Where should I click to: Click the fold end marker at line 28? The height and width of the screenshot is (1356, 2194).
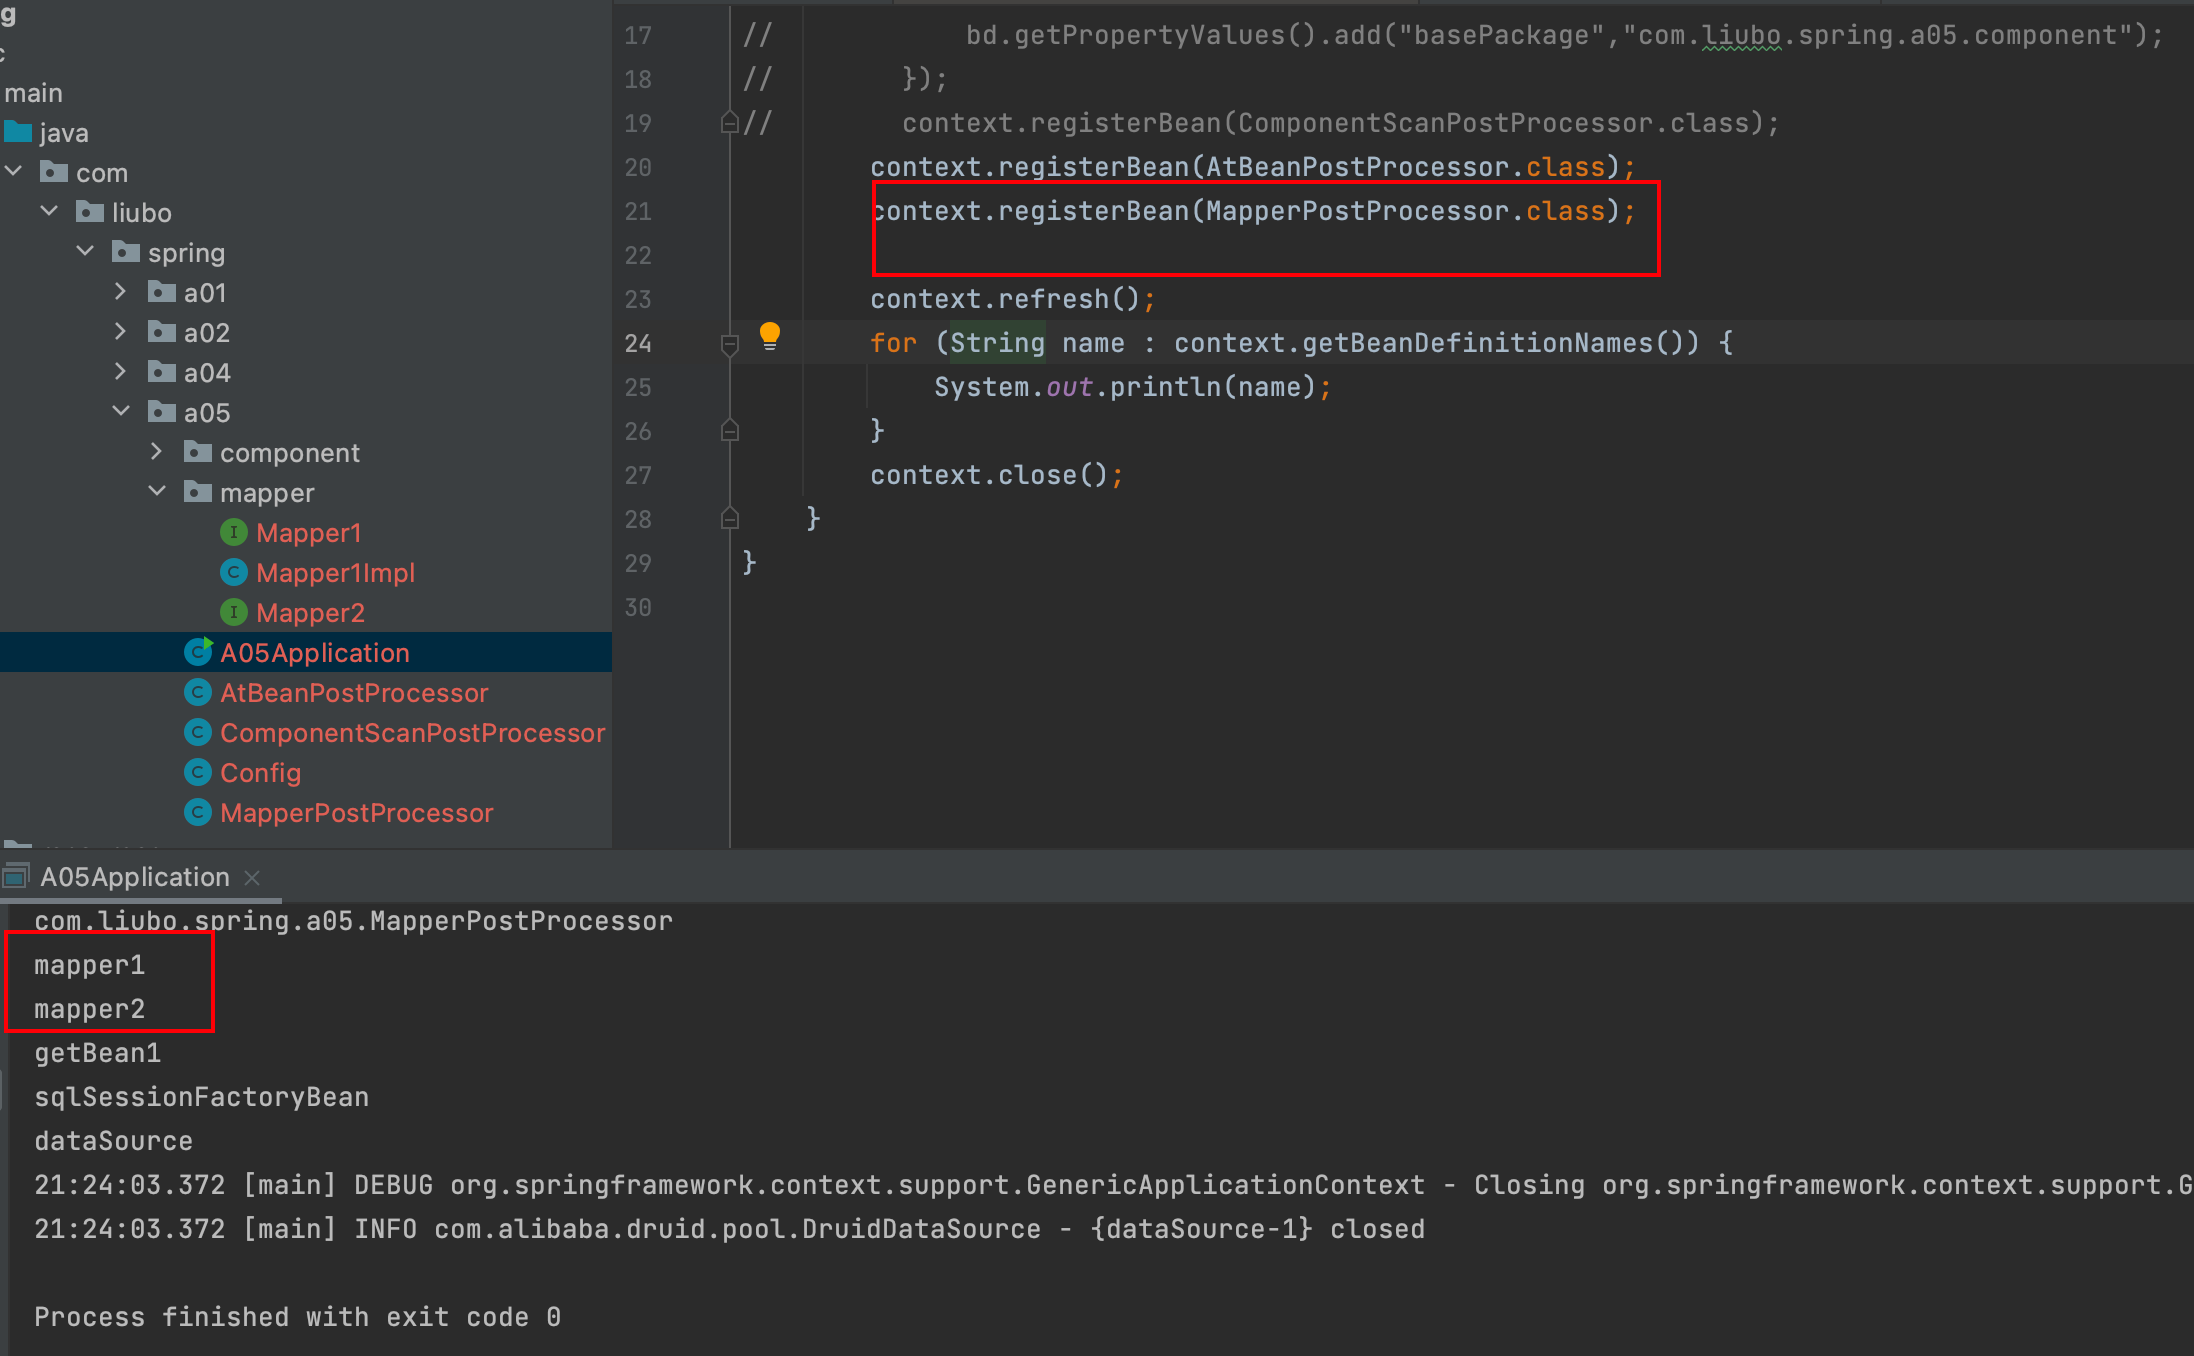coord(730,518)
